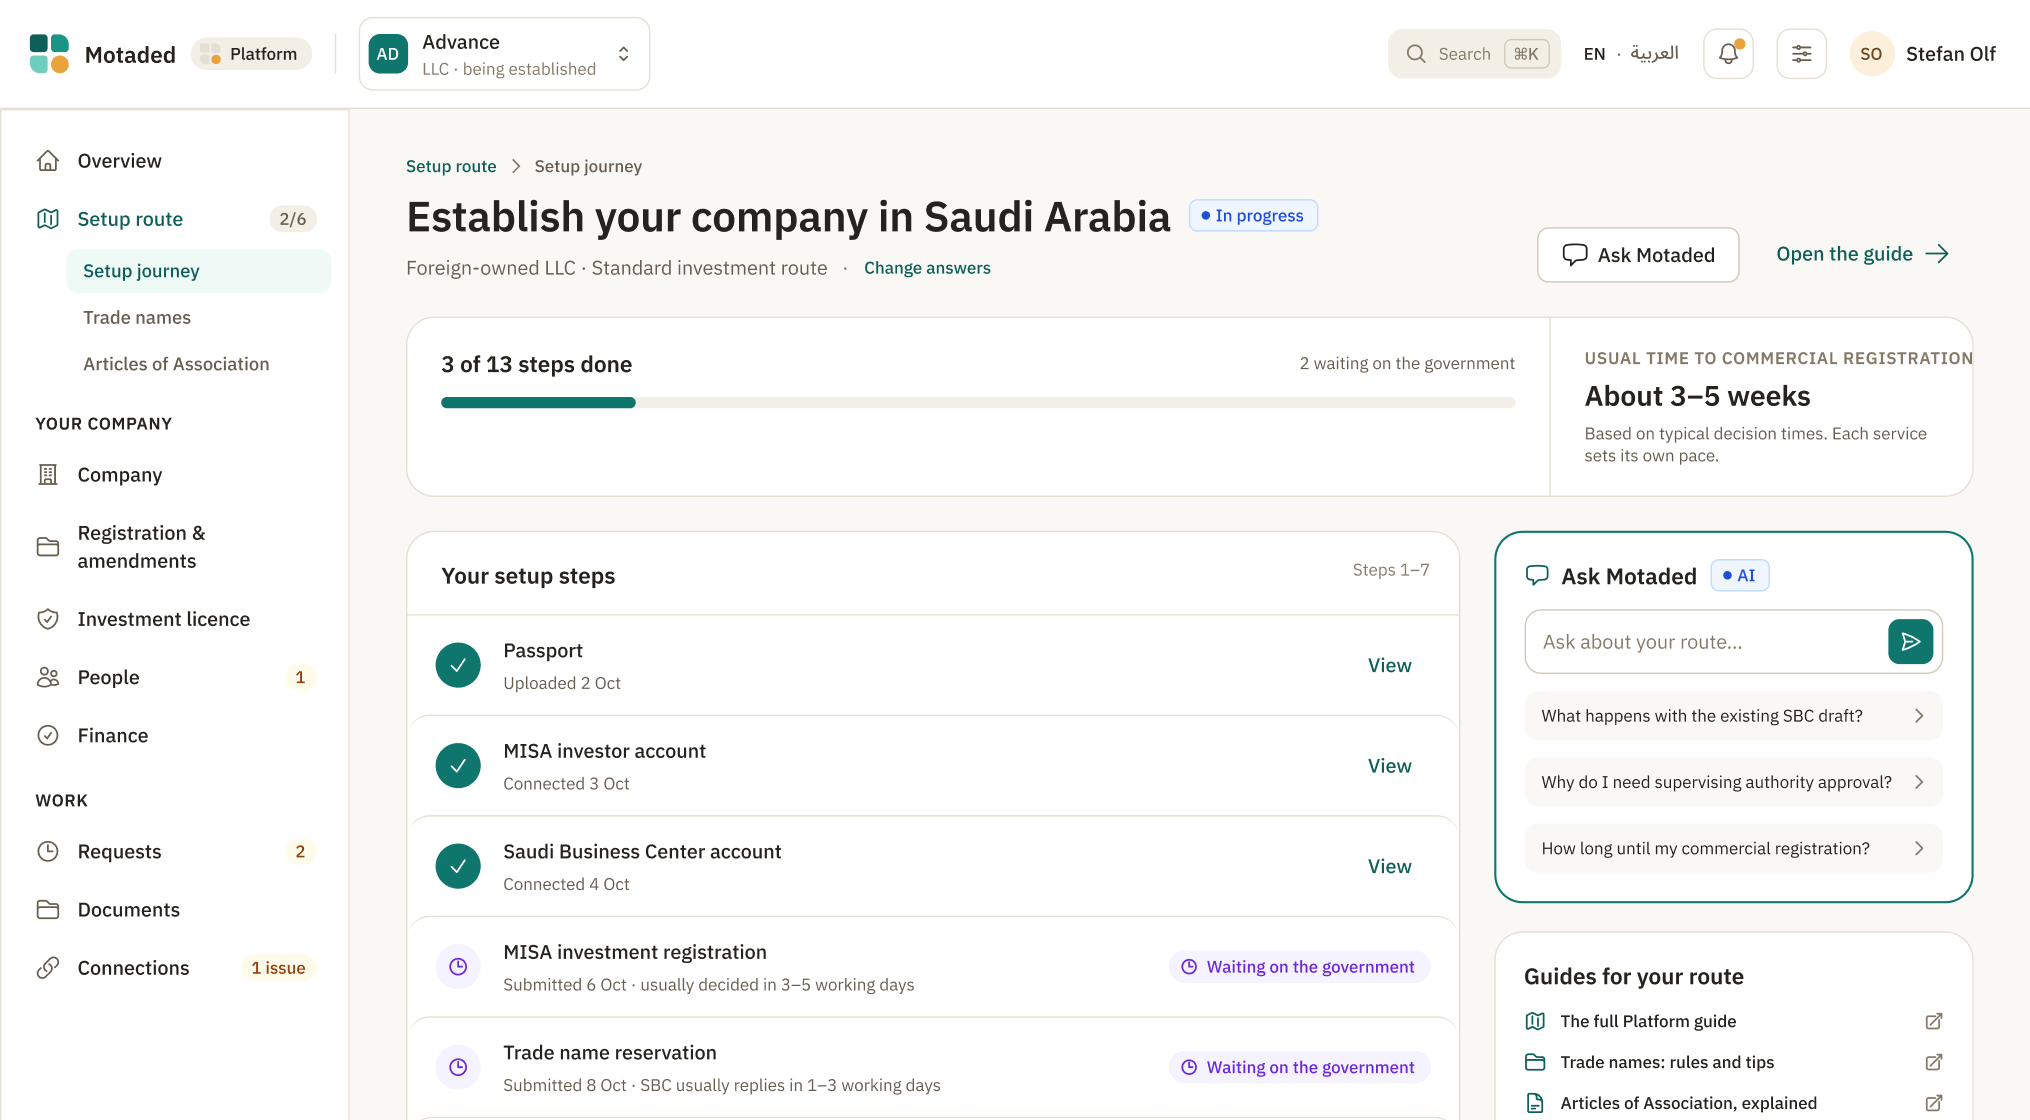Click the AD company avatar badge

point(388,54)
